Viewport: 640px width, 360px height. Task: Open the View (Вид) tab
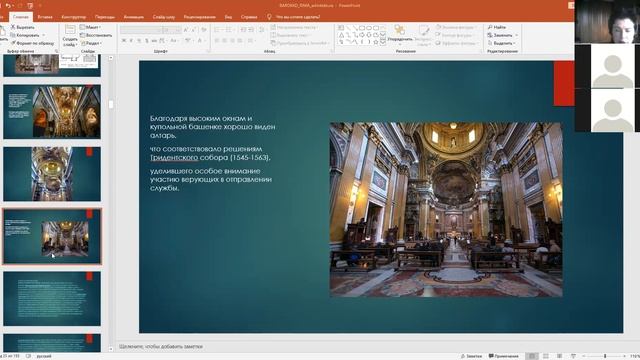tap(228, 17)
